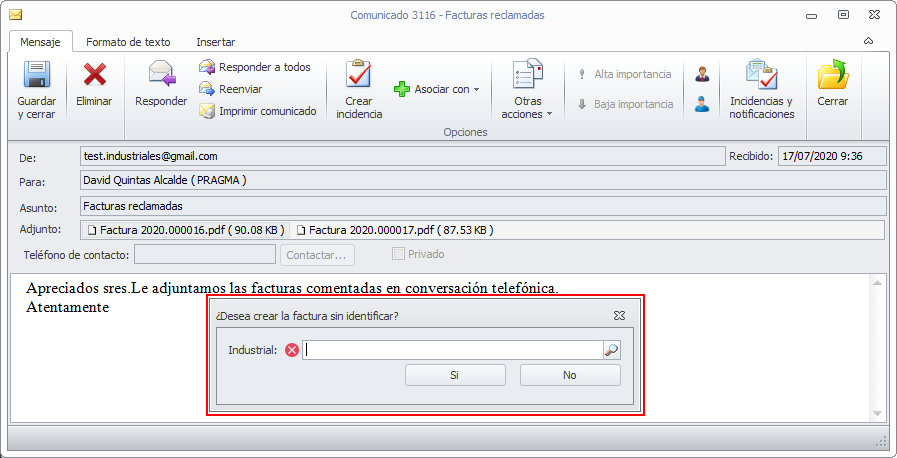Viewport: 897px width, 458px height.
Task: Click the Responder envelope icon
Action: [162, 74]
